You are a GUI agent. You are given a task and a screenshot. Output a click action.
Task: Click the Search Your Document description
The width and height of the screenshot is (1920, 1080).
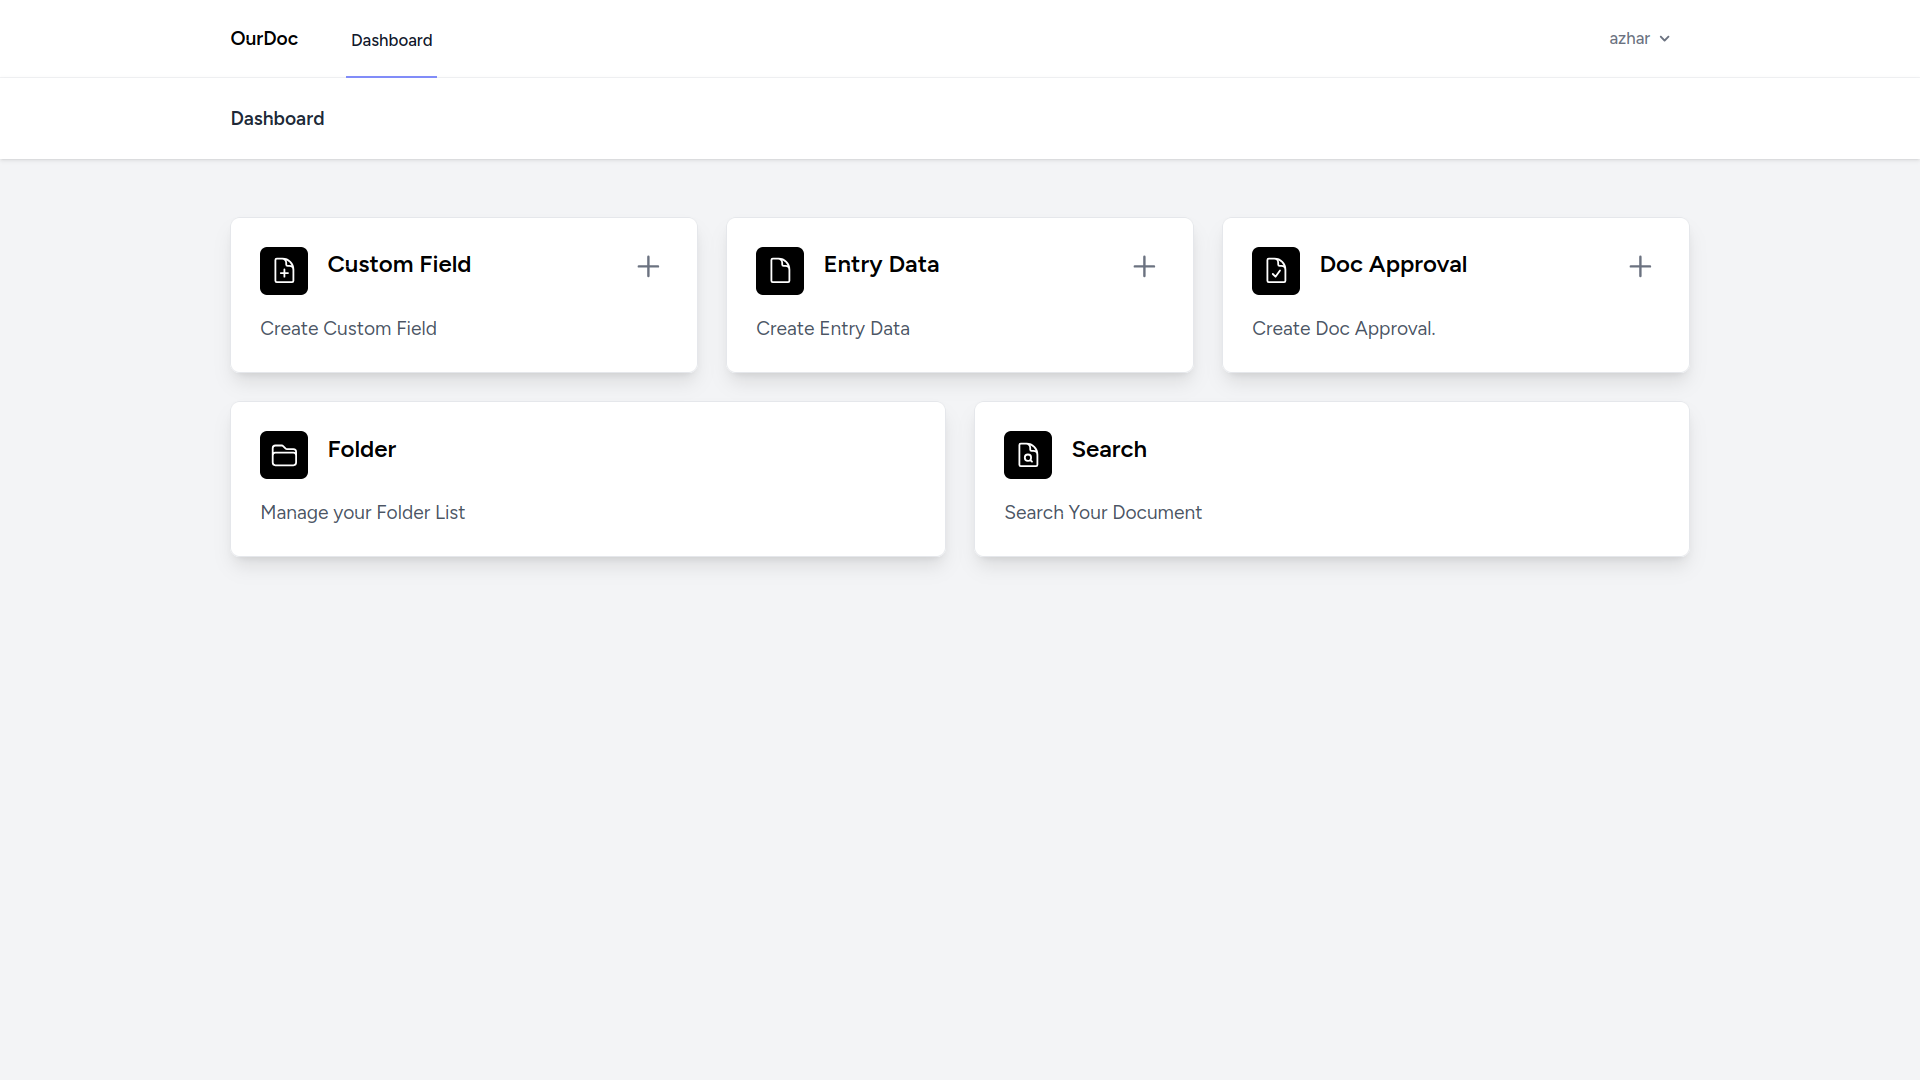1103,512
